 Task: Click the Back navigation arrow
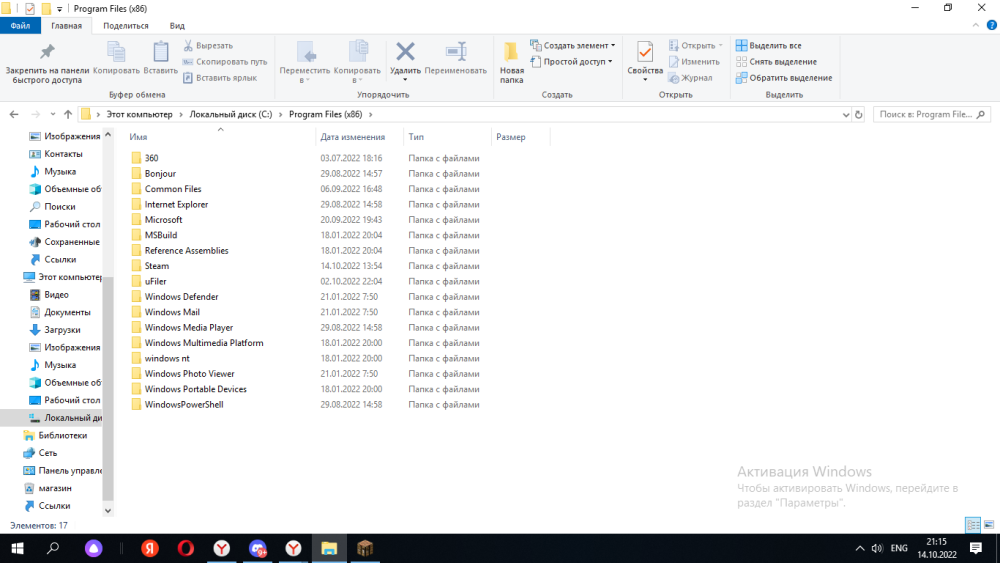tap(14, 114)
